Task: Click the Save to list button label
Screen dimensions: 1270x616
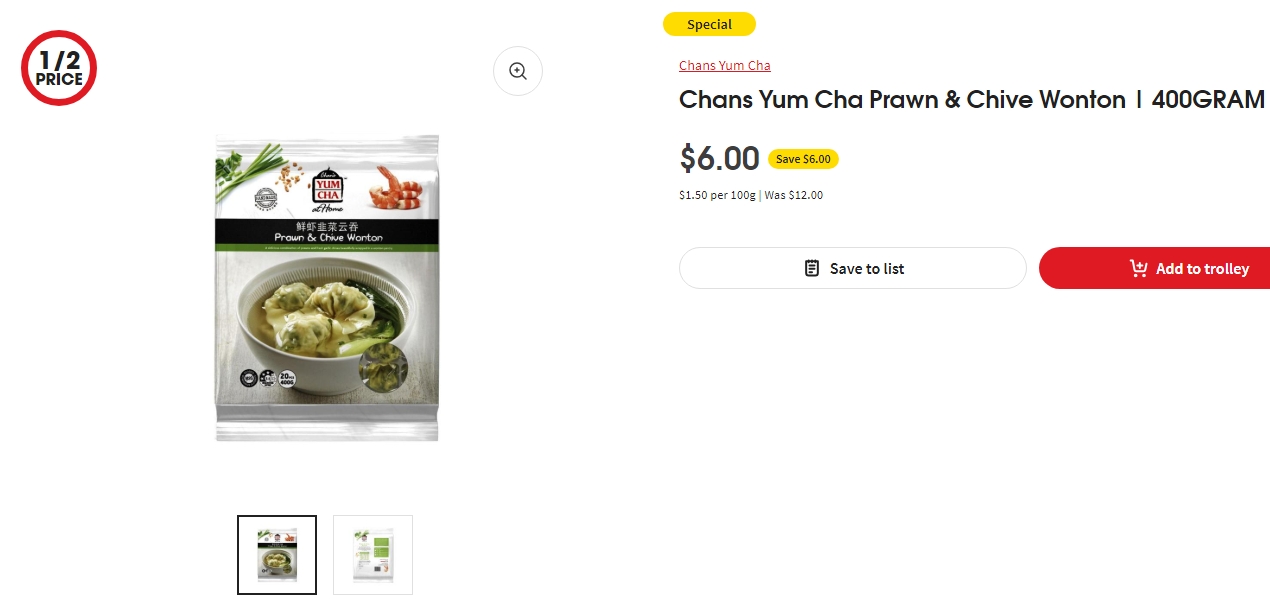Action: click(867, 268)
